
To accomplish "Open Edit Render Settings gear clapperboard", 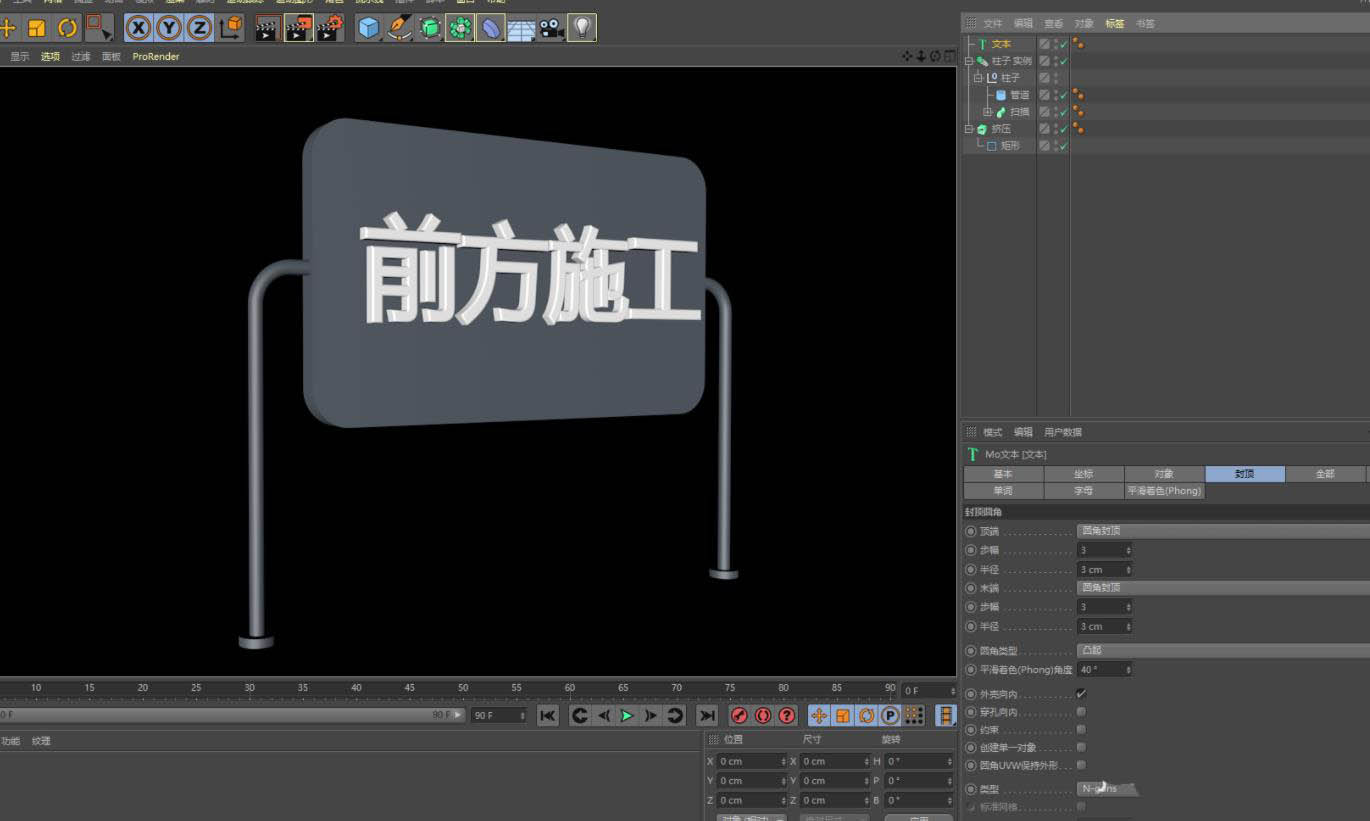I will pyautogui.click(x=330, y=28).
